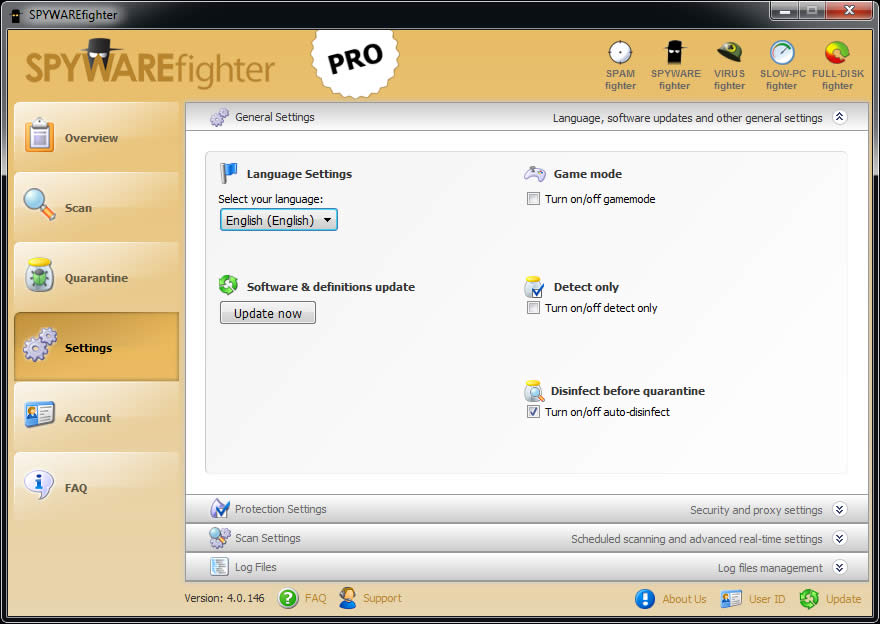Image resolution: width=880 pixels, height=624 pixels.
Task: Open VIRUS fighter helmet icon
Action: 730,52
